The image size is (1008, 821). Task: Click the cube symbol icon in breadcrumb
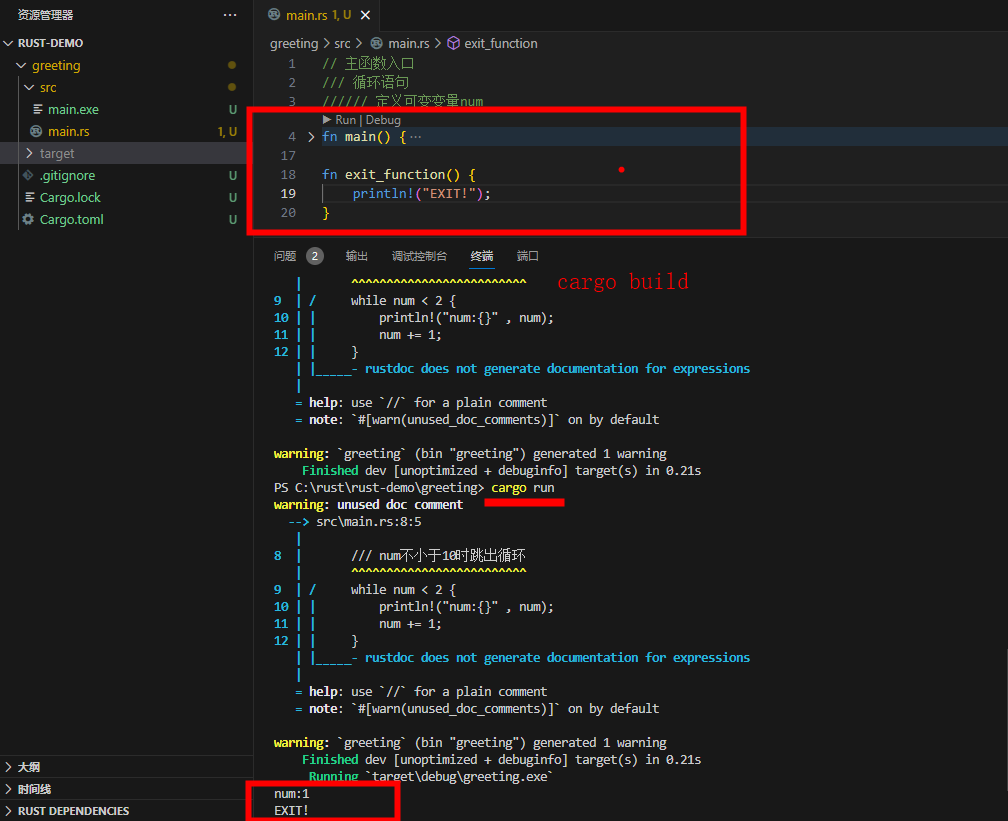(454, 43)
